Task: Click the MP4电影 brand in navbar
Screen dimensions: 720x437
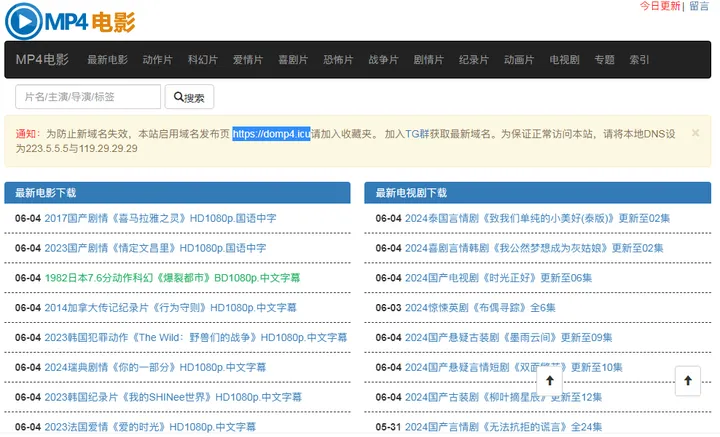Action: (x=42, y=60)
